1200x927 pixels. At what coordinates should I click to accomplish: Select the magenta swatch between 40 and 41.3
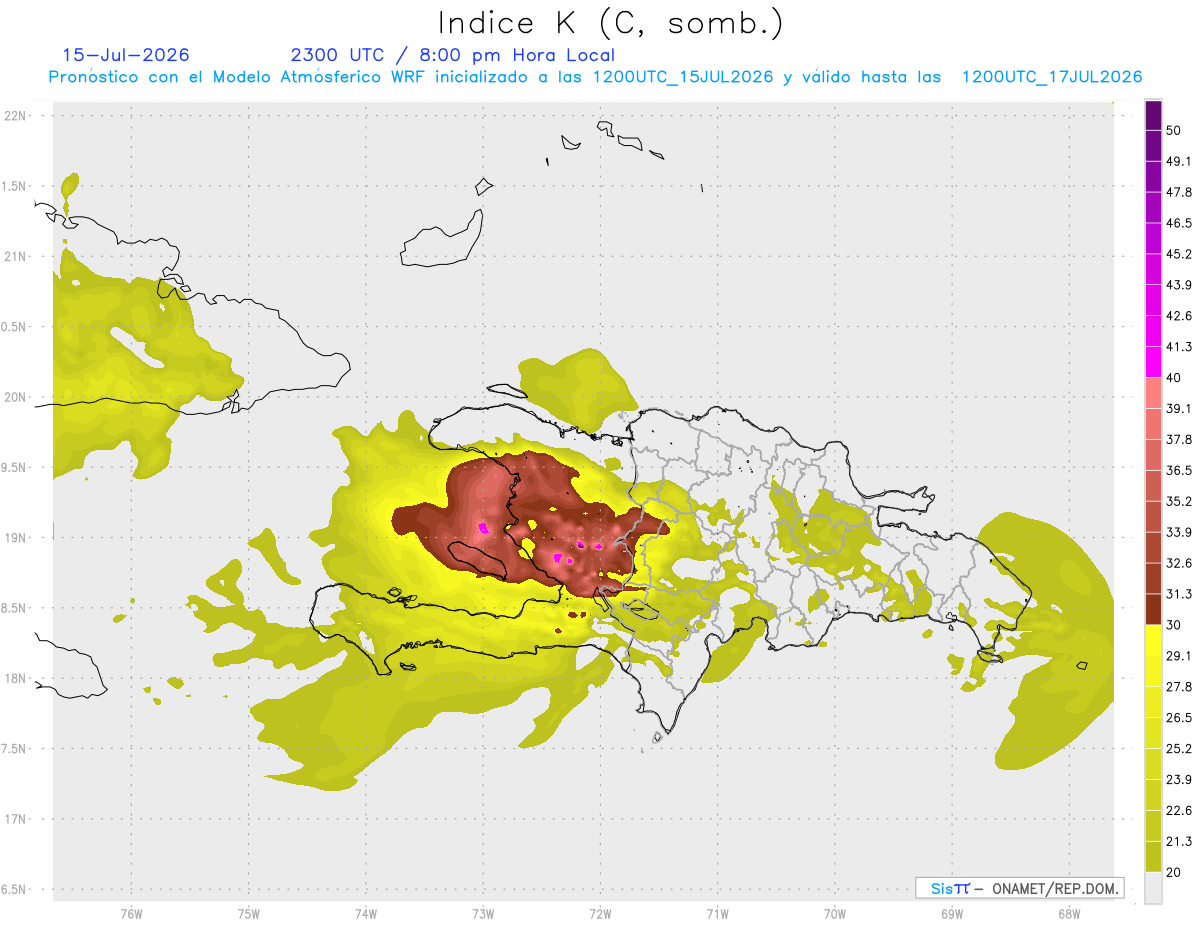pyautogui.click(x=1154, y=362)
